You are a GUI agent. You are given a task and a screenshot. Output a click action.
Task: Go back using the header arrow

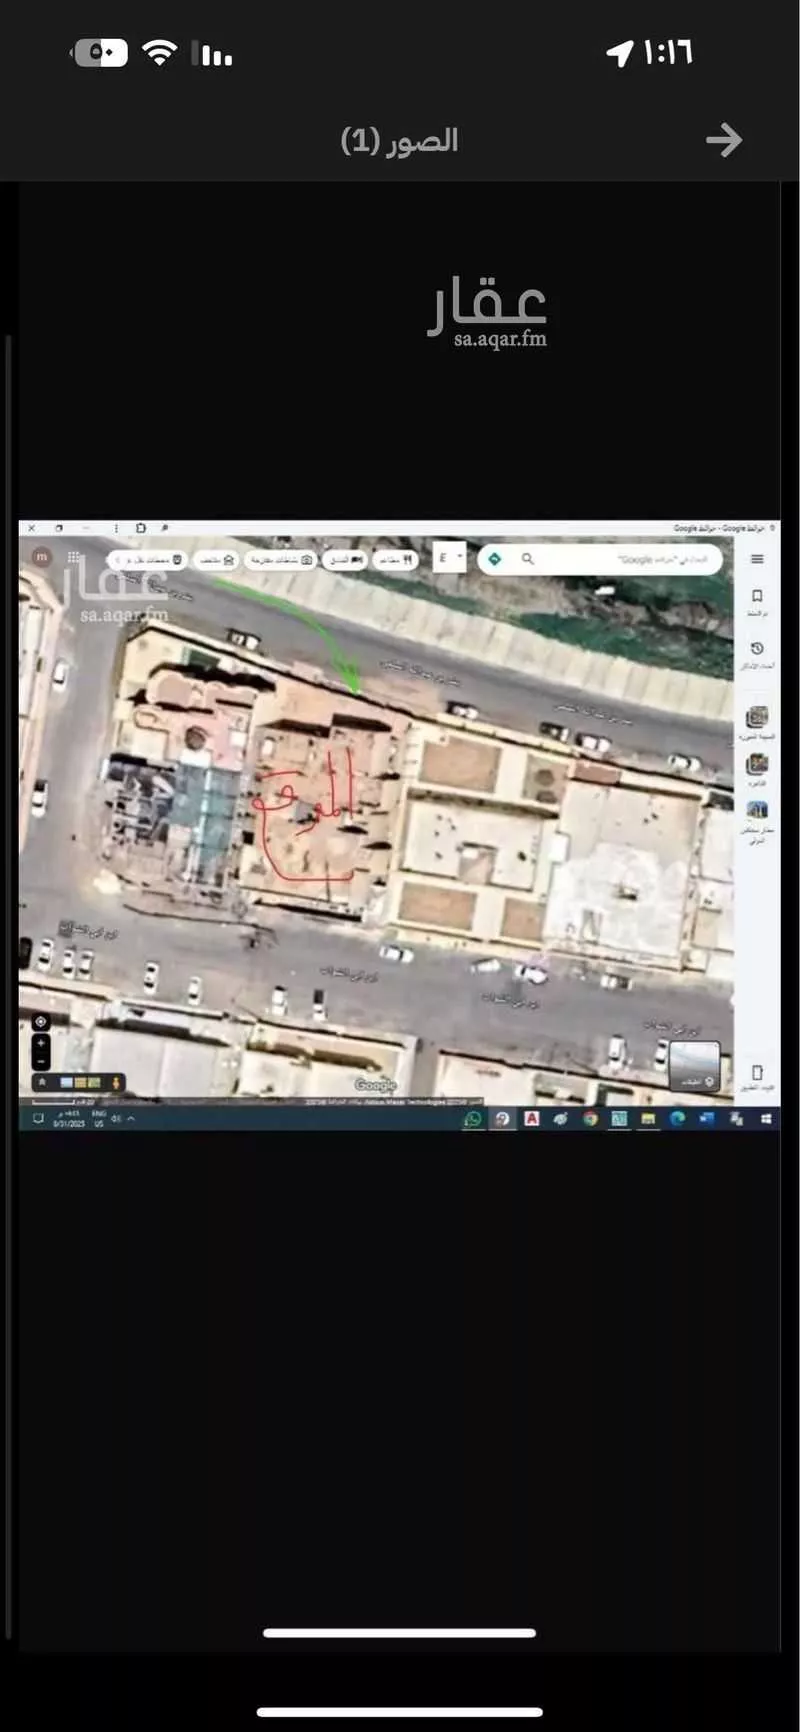coord(723,140)
